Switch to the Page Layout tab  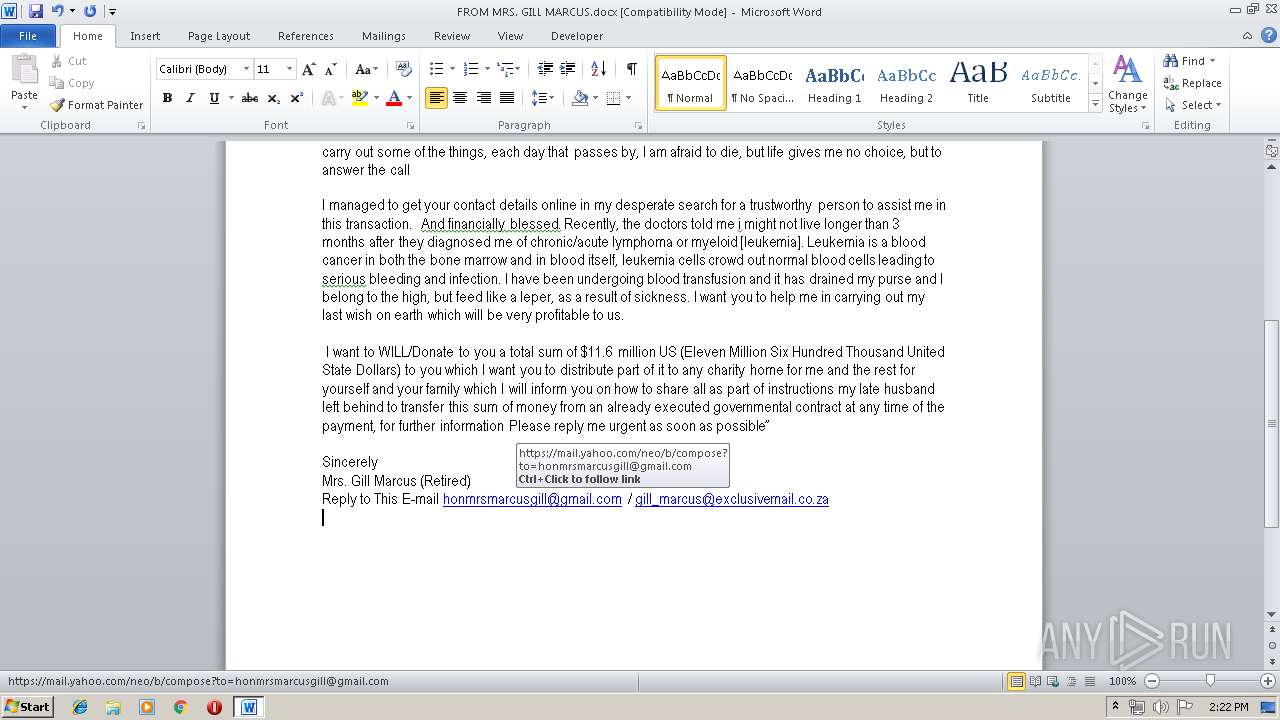[x=219, y=36]
